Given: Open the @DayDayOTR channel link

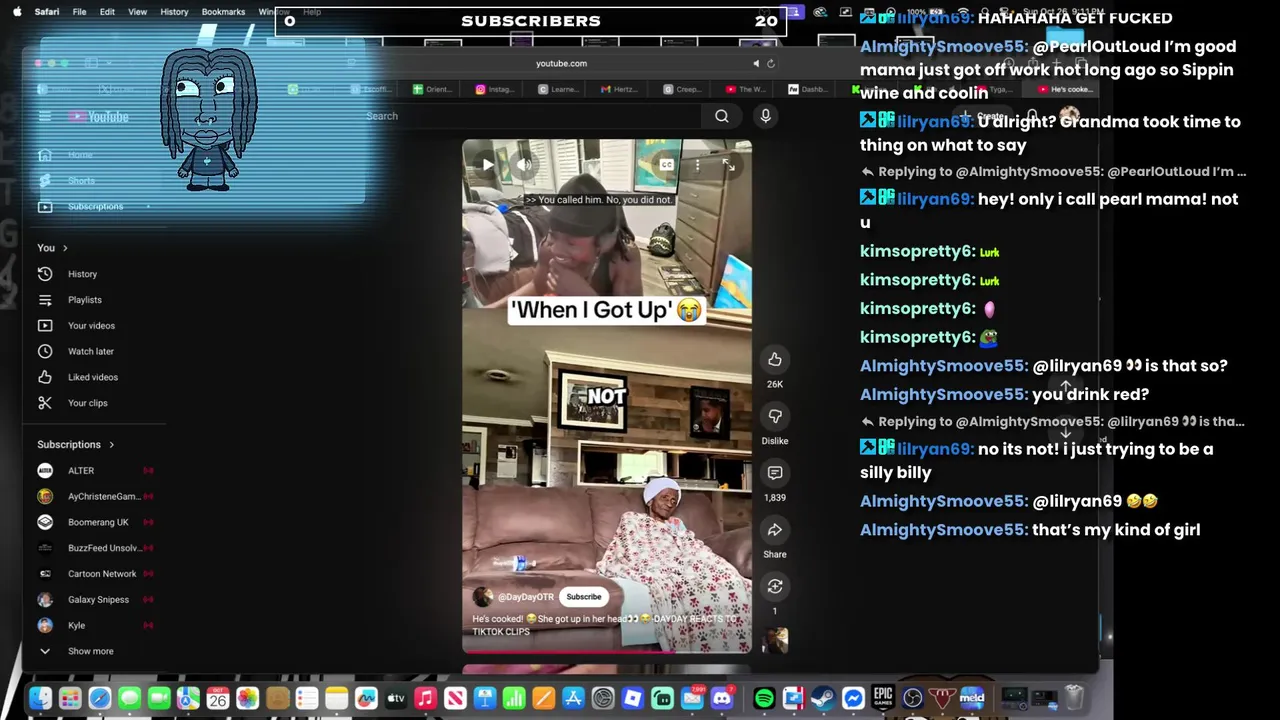Looking at the screenshot, I should 526,597.
